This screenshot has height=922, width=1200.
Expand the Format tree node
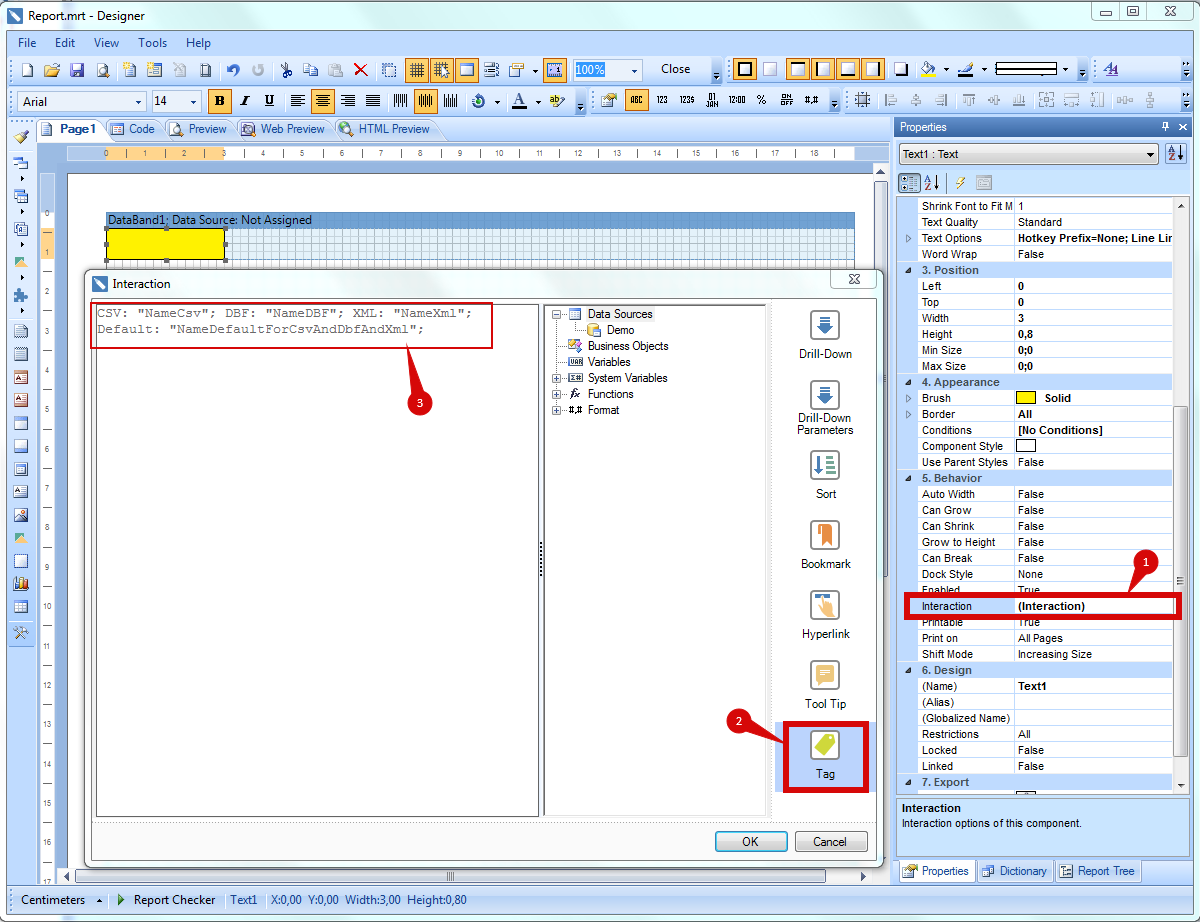(x=557, y=410)
